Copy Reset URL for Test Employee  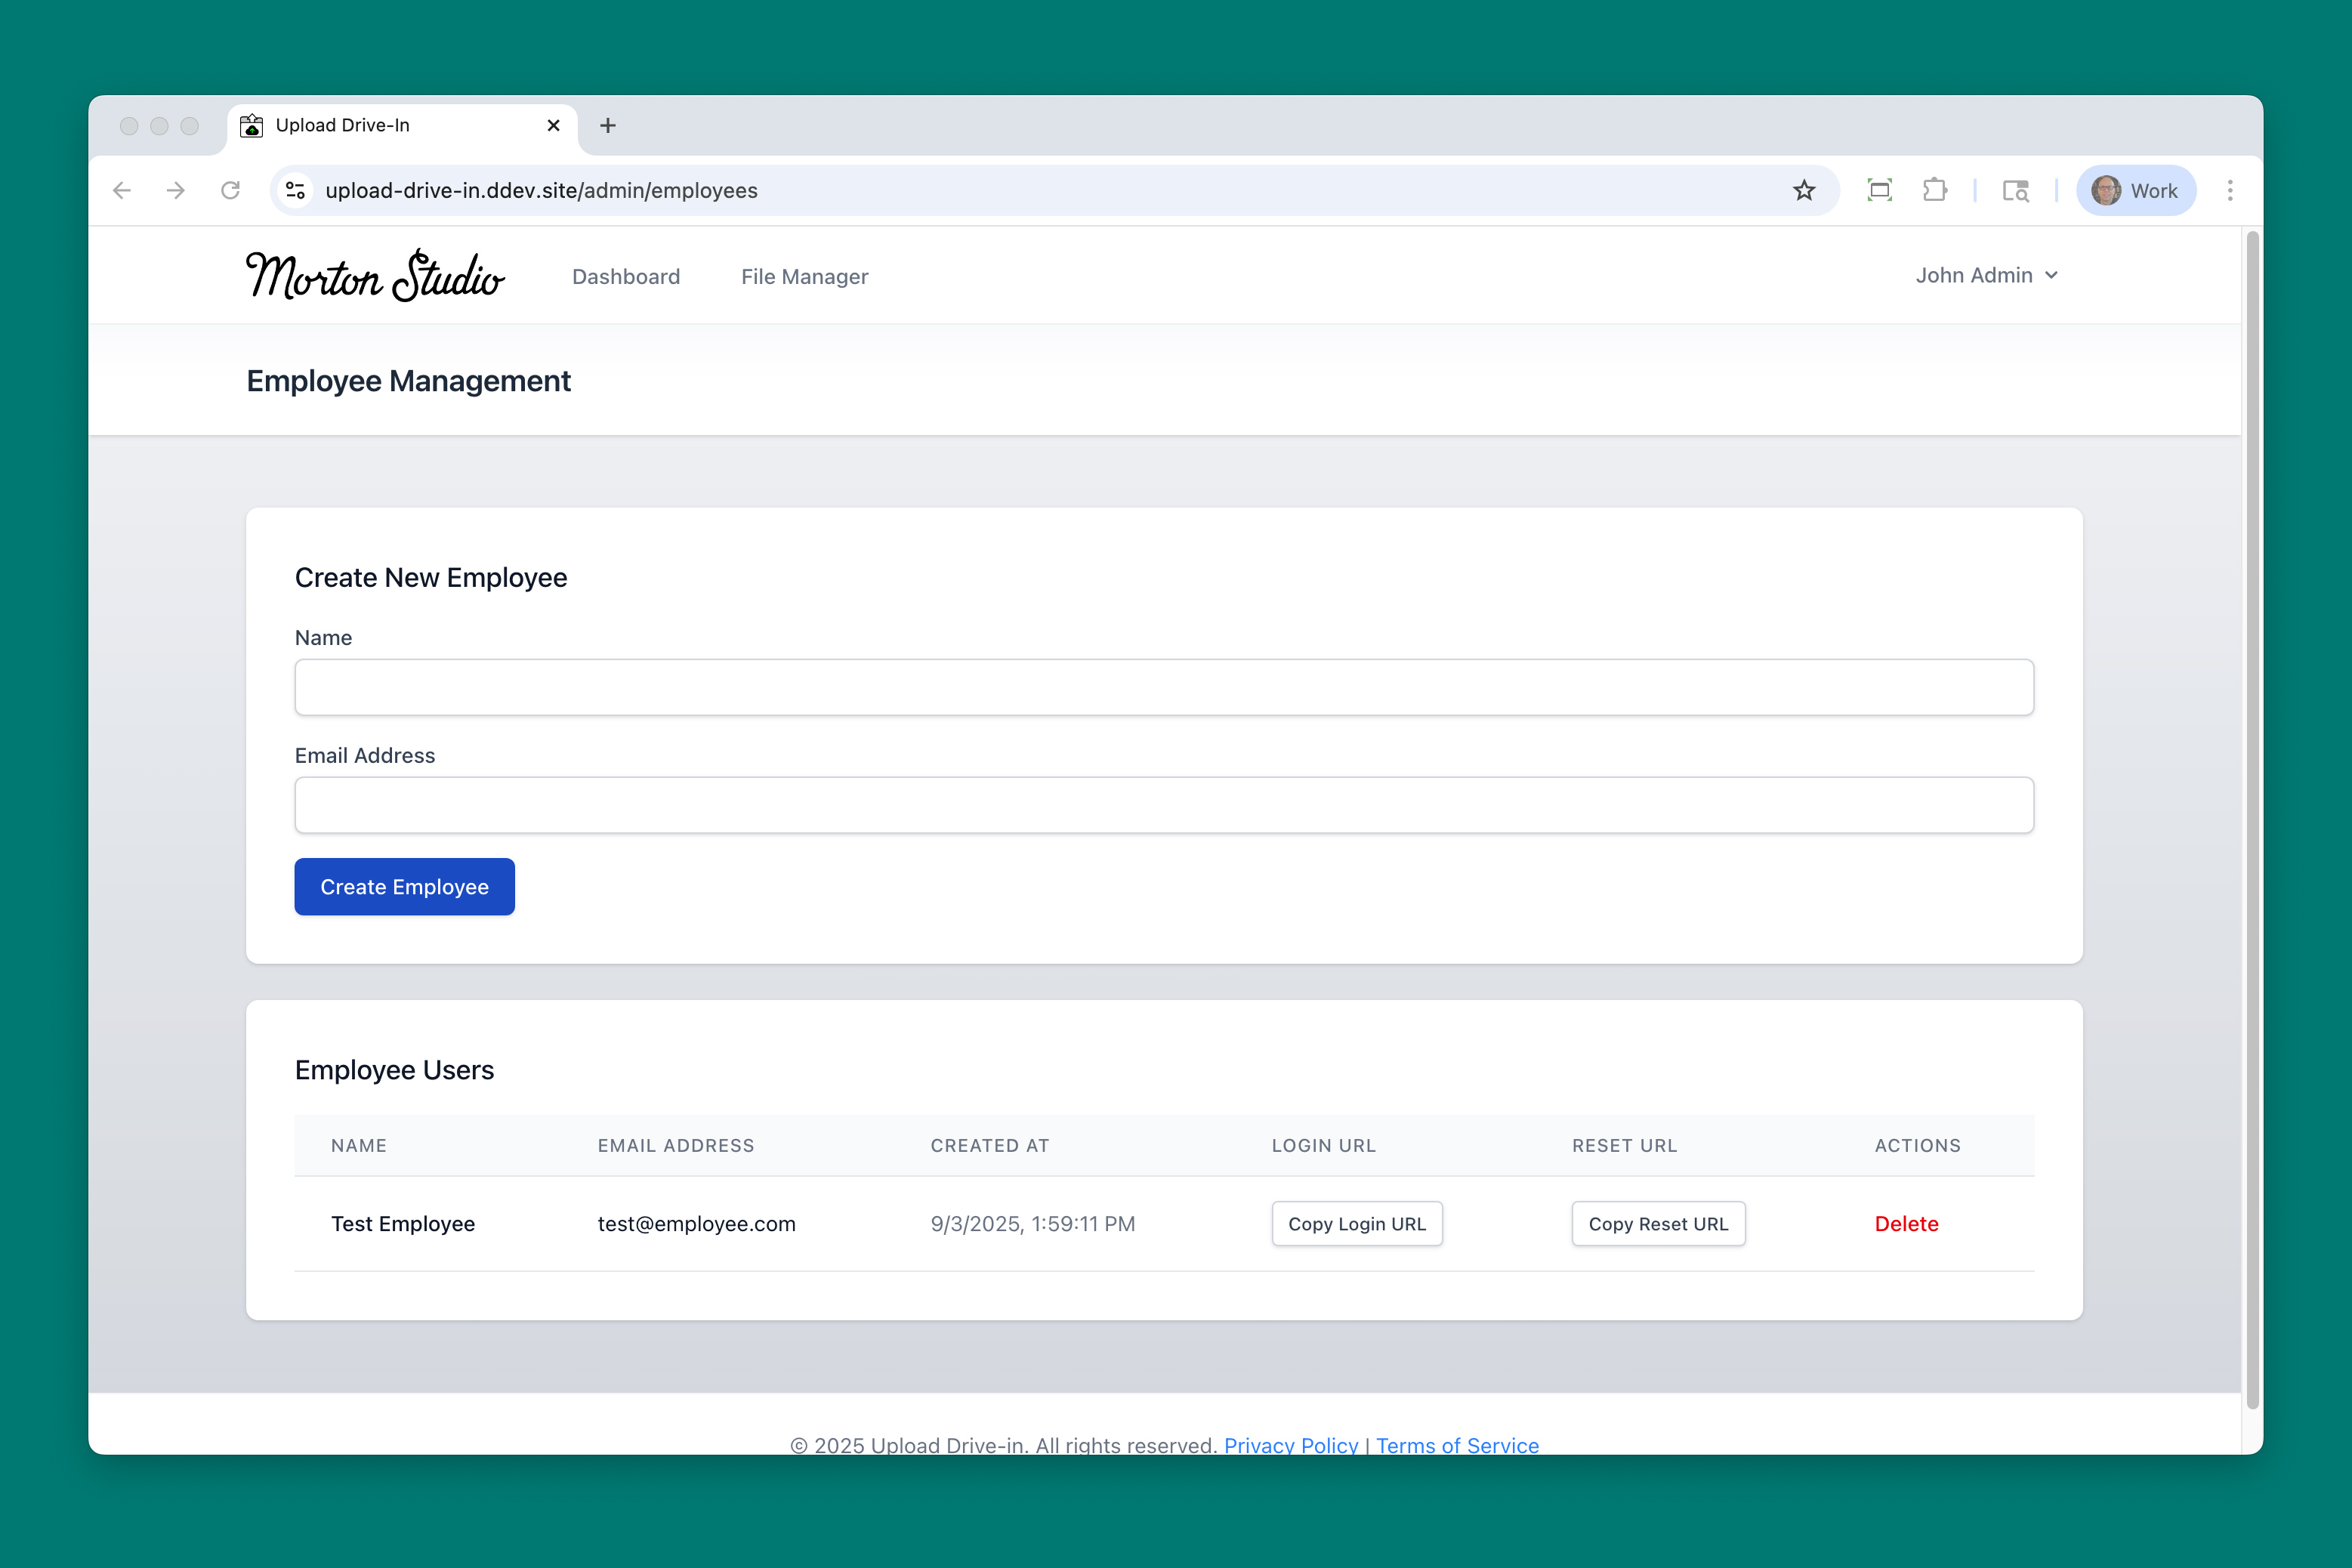[x=1657, y=1223]
